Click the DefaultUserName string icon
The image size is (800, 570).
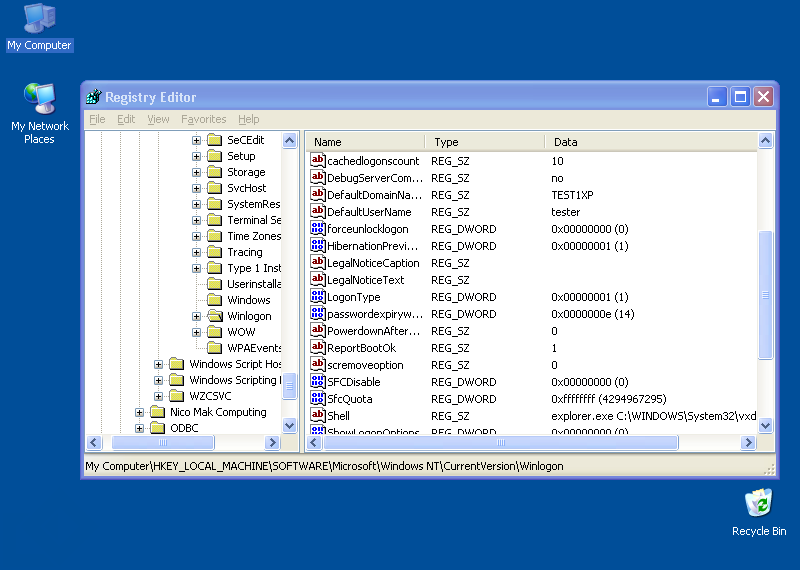[x=318, y=212]
